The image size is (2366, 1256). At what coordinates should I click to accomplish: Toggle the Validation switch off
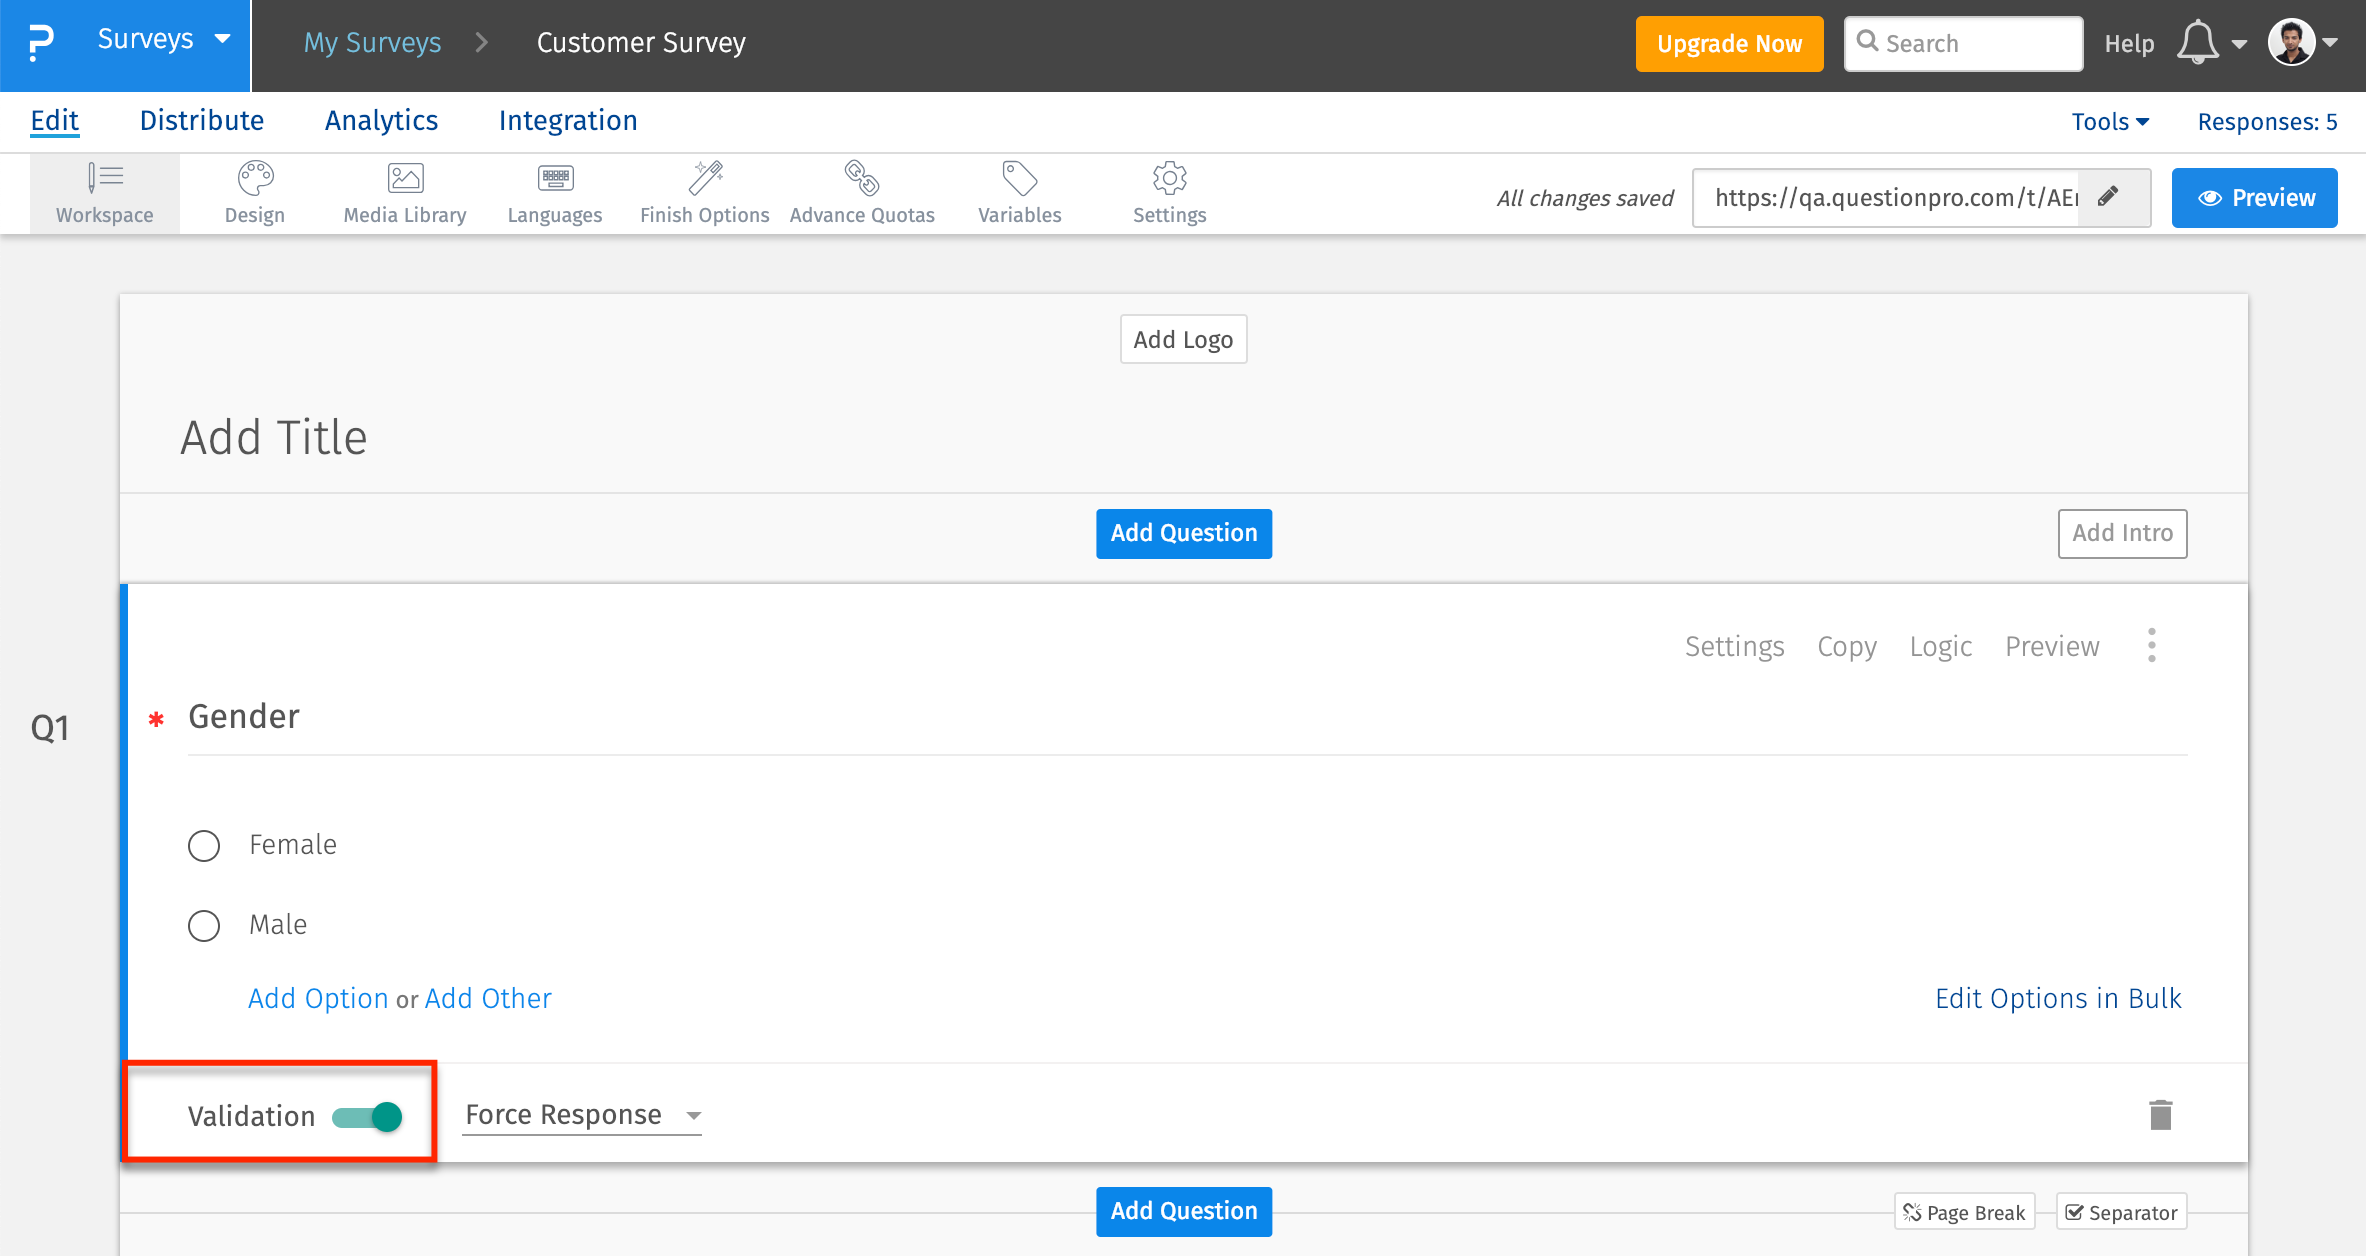[368, 1116]
